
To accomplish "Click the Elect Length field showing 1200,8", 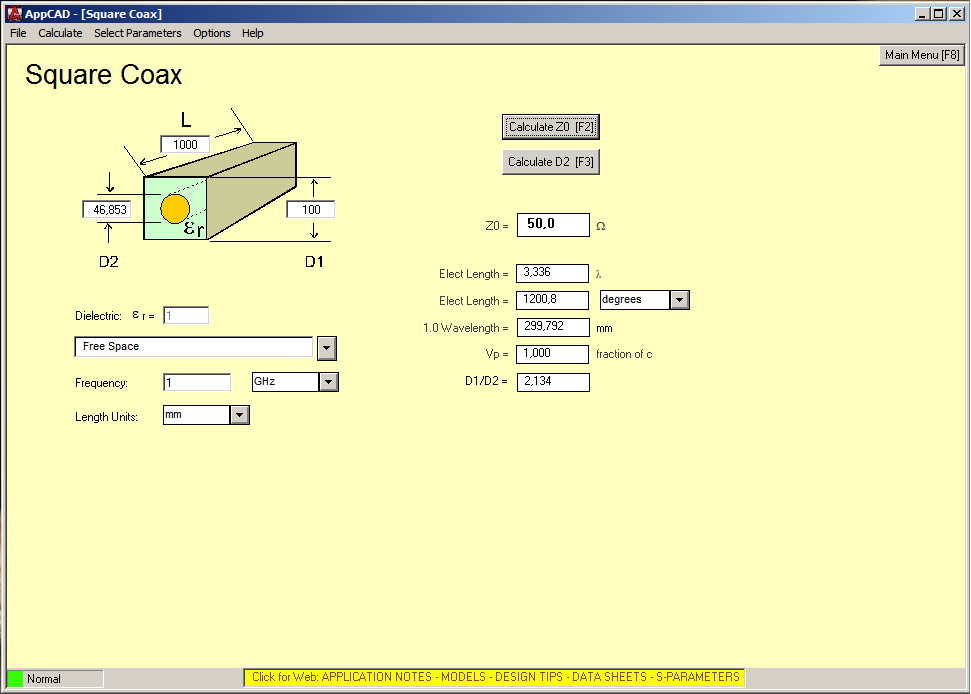I will (552, 300).
